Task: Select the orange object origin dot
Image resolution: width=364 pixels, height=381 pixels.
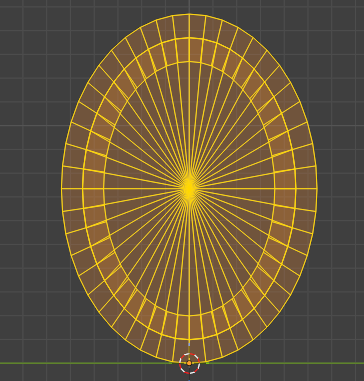Action: coord(189,363)
